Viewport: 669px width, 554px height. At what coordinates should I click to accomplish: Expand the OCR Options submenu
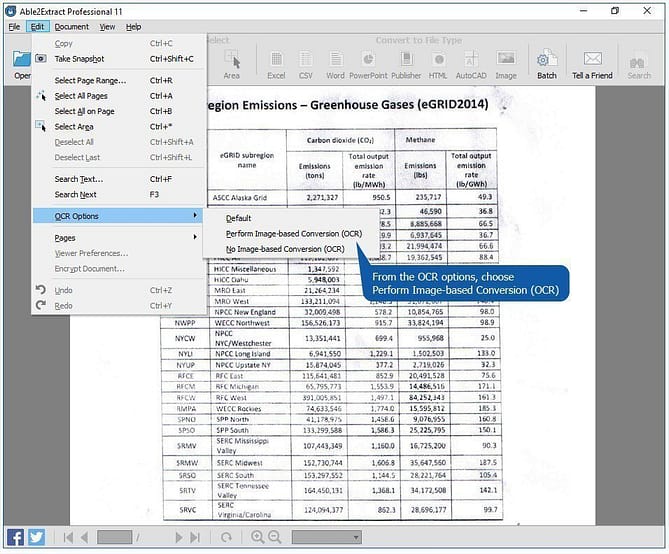pos(119,216)
